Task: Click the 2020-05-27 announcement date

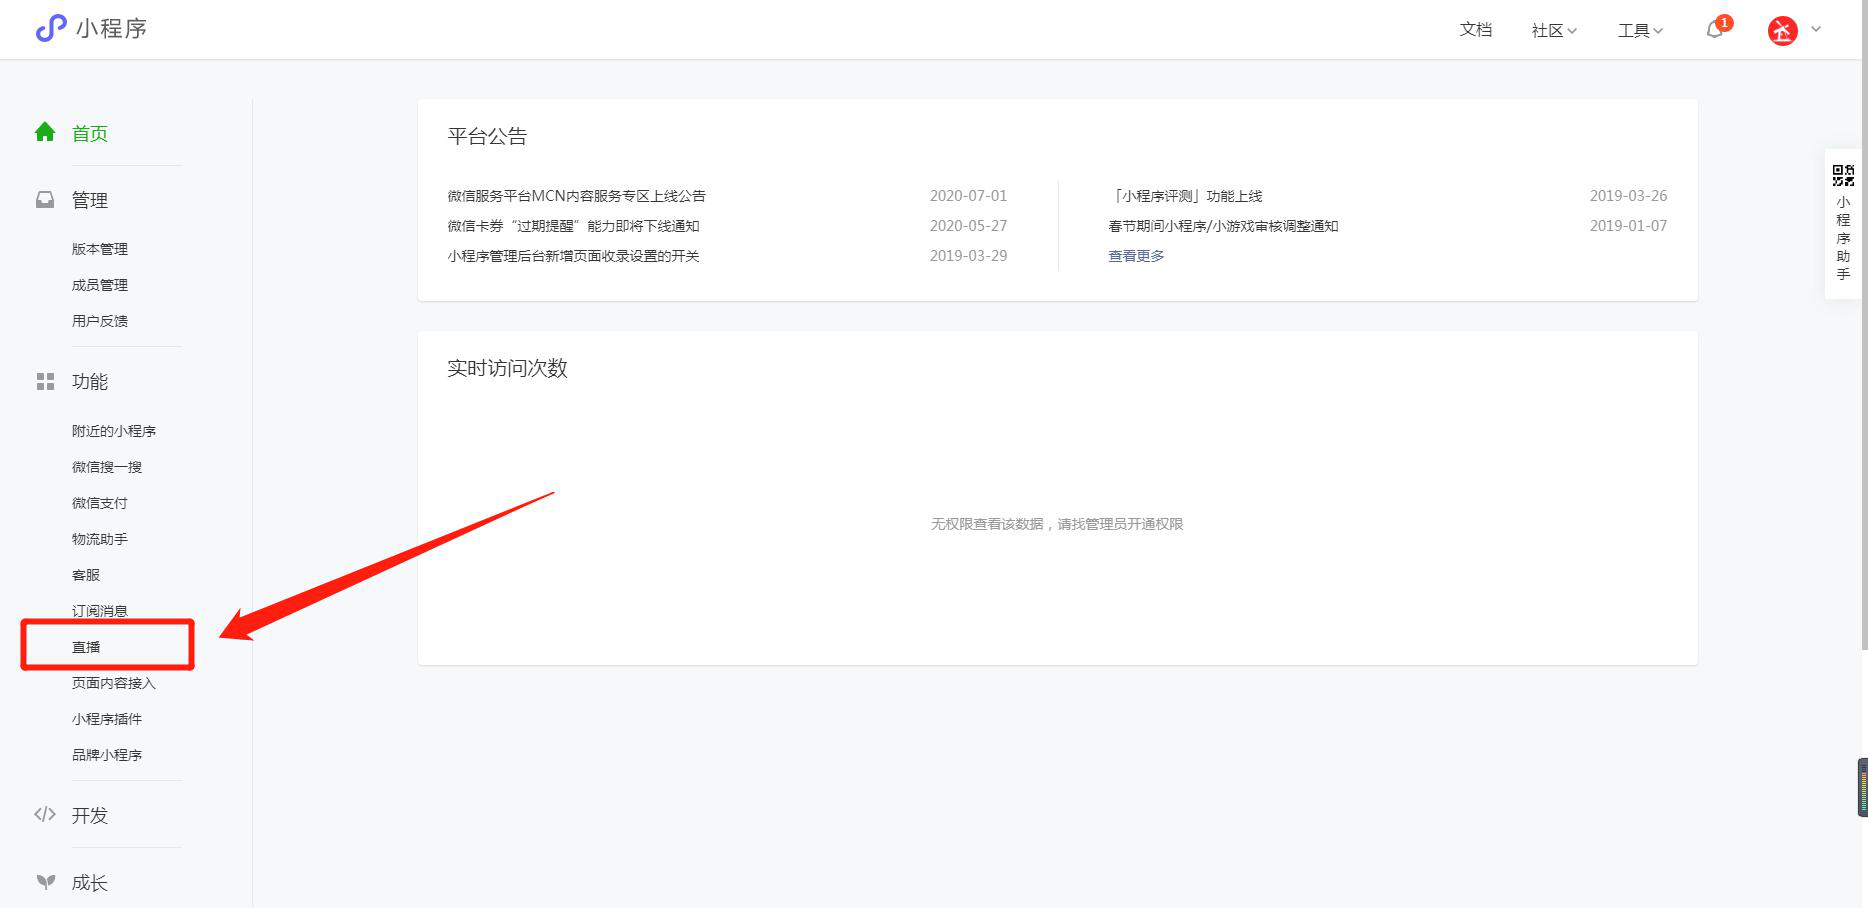Action: (968, 226)
